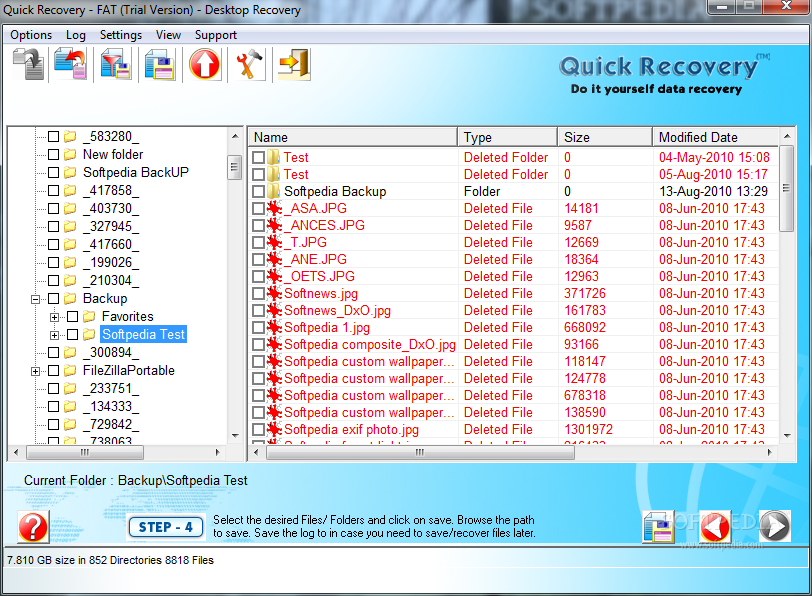This screenshot has height=596, width=812.
Task: Close the Quick Recovery window
Action: (786, 6)
